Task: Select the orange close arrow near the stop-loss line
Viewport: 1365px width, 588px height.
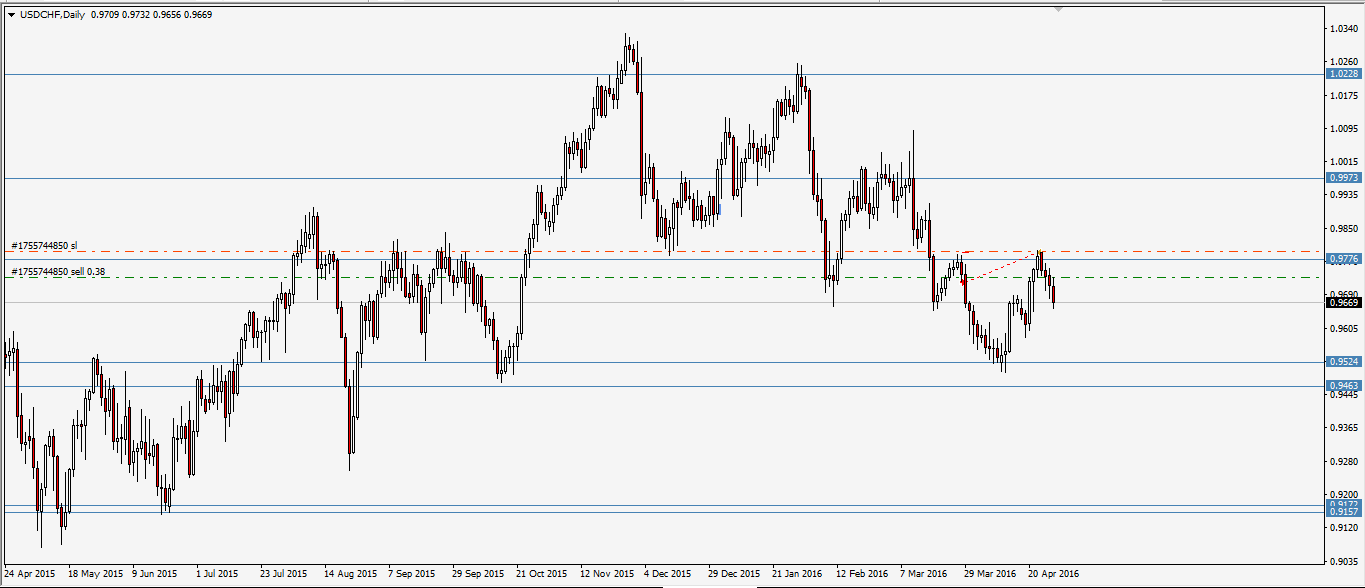Action: (1040, 251)
